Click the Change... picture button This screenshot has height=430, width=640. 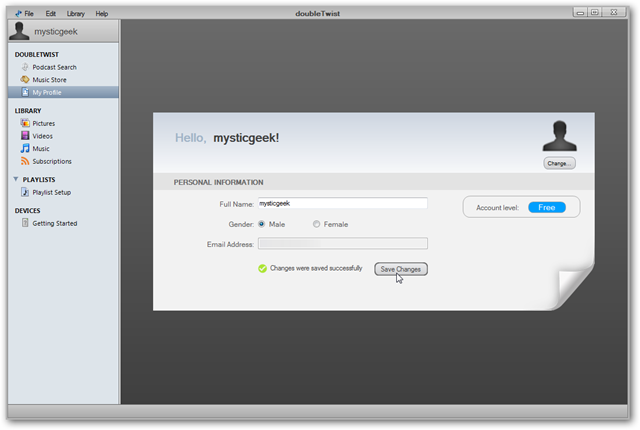coord(559,163)
